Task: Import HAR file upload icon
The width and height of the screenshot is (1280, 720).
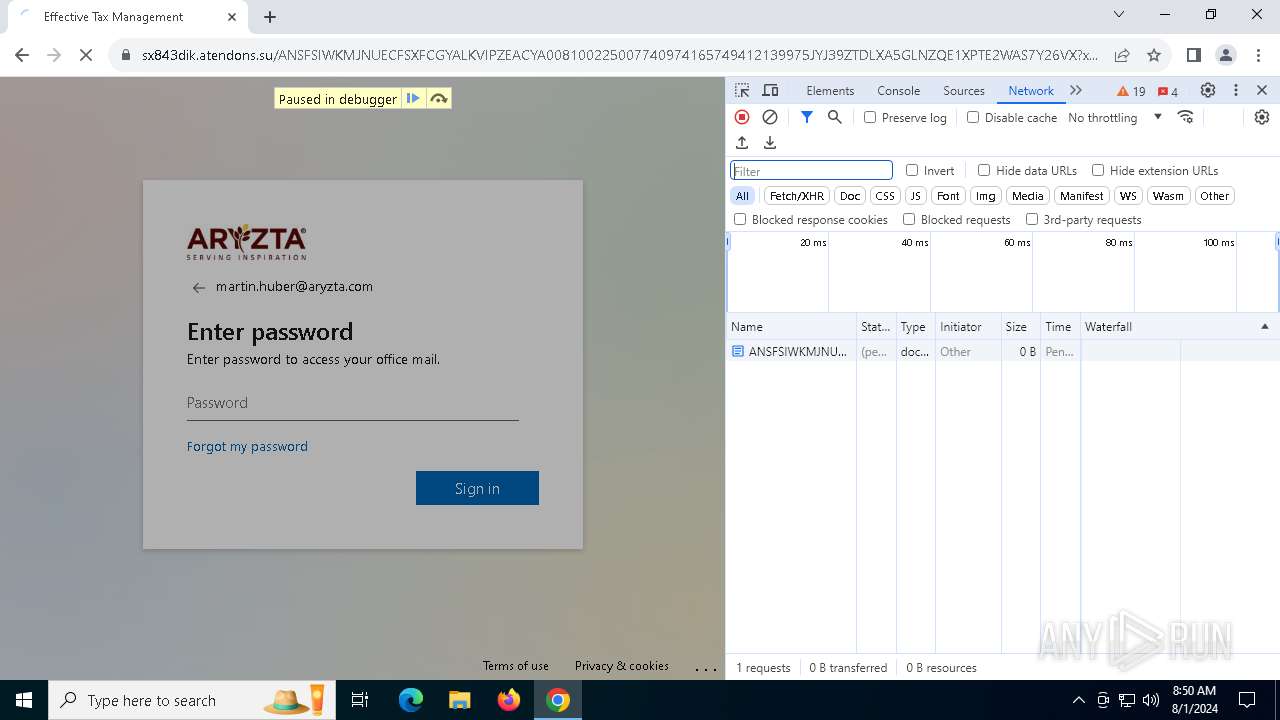Action: pos(742,143)
